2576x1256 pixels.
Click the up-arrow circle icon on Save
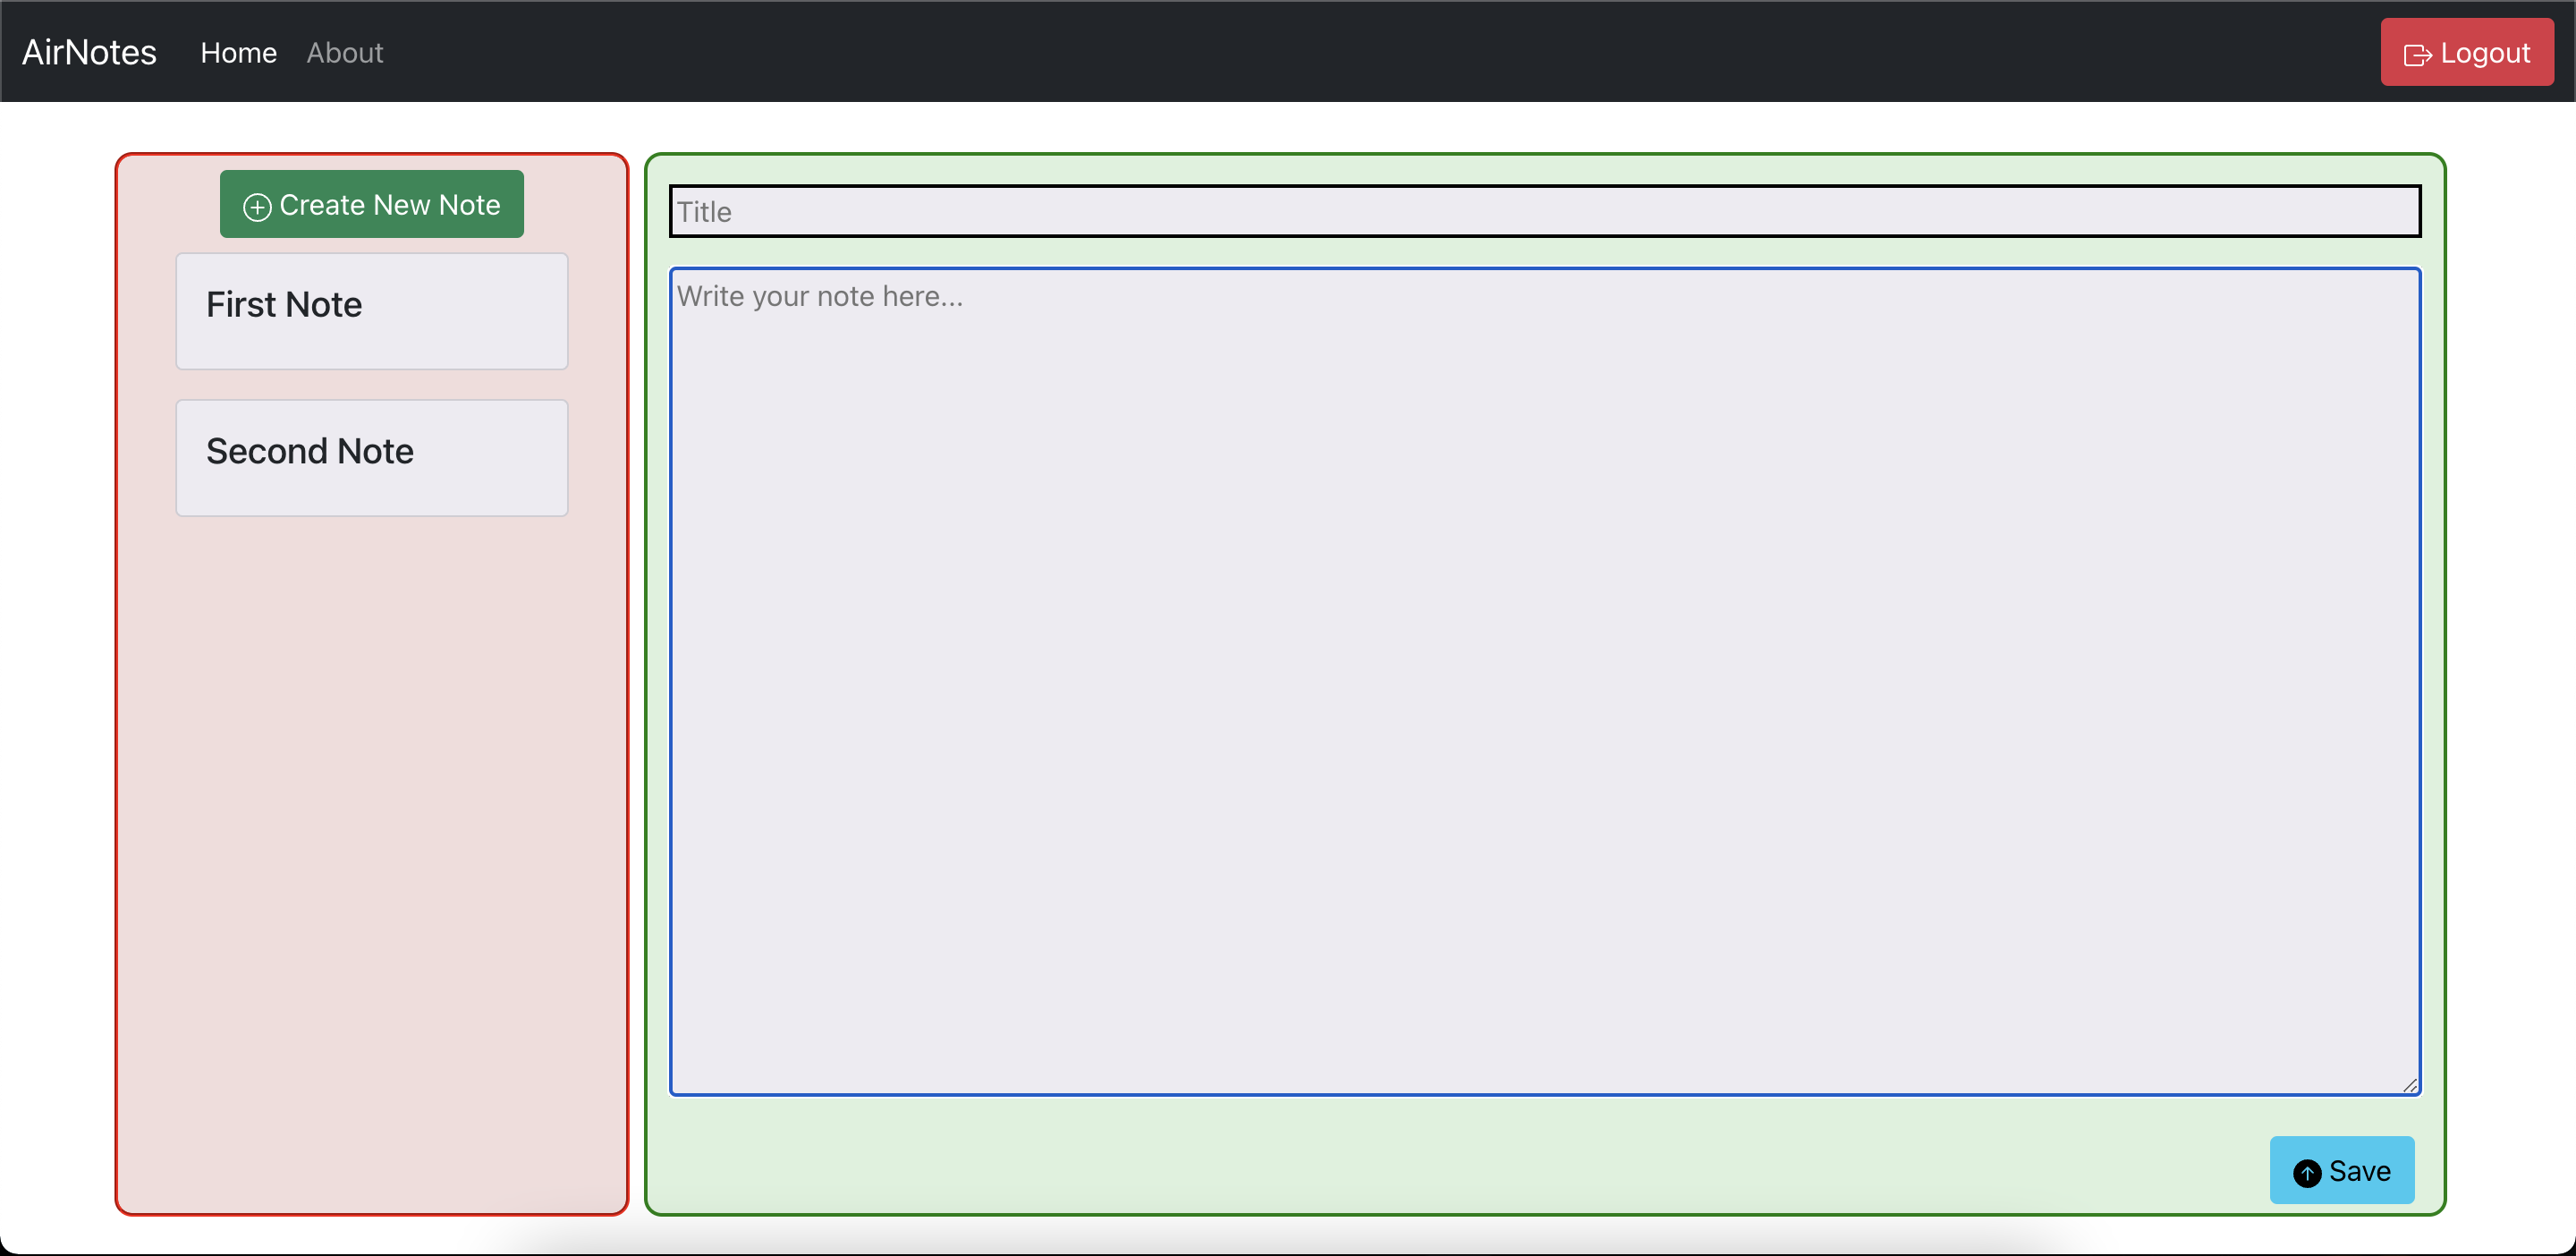click(2306, 1172)
